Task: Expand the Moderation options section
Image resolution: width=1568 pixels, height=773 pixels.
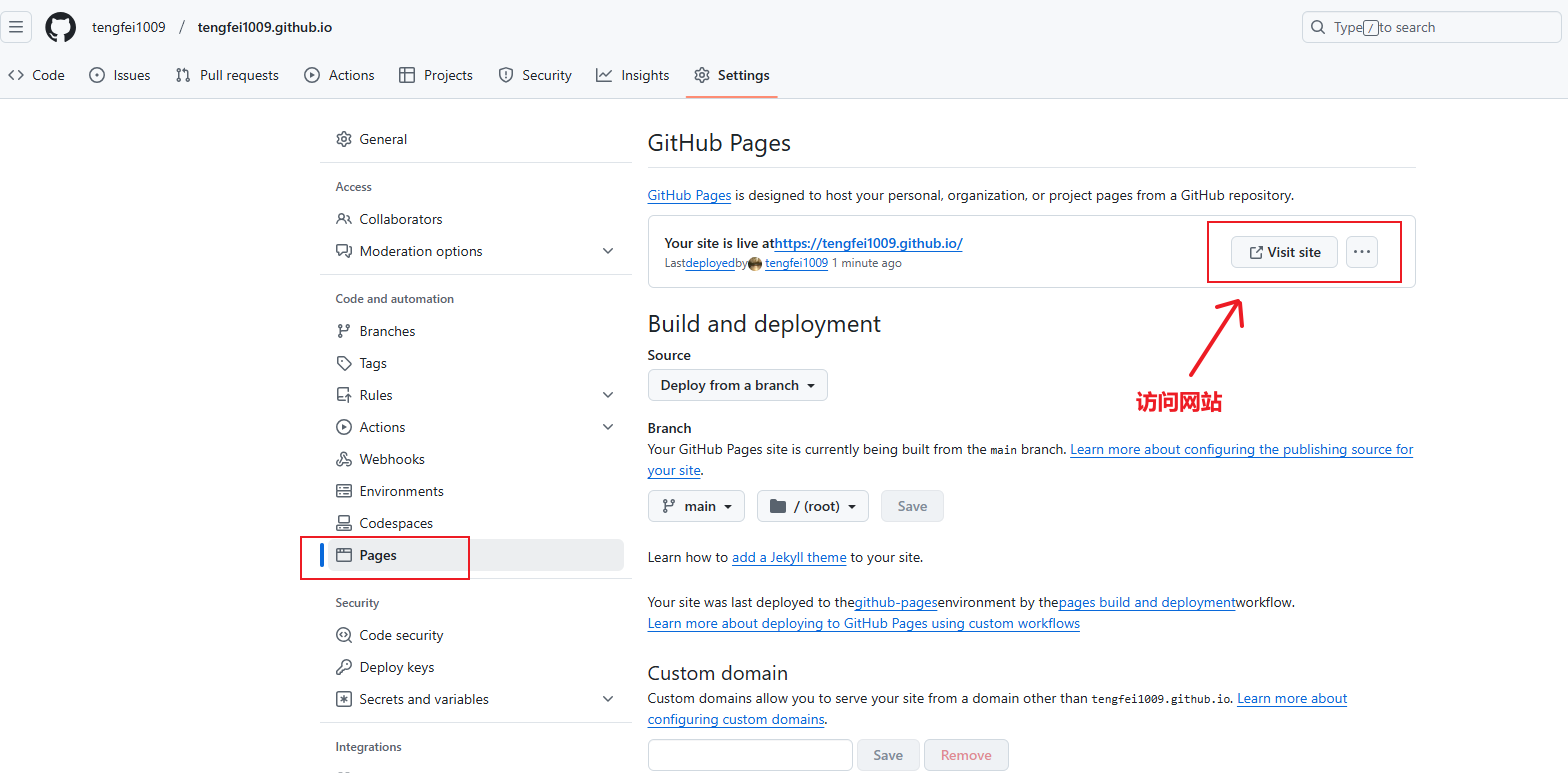Action: coord(608,251)
